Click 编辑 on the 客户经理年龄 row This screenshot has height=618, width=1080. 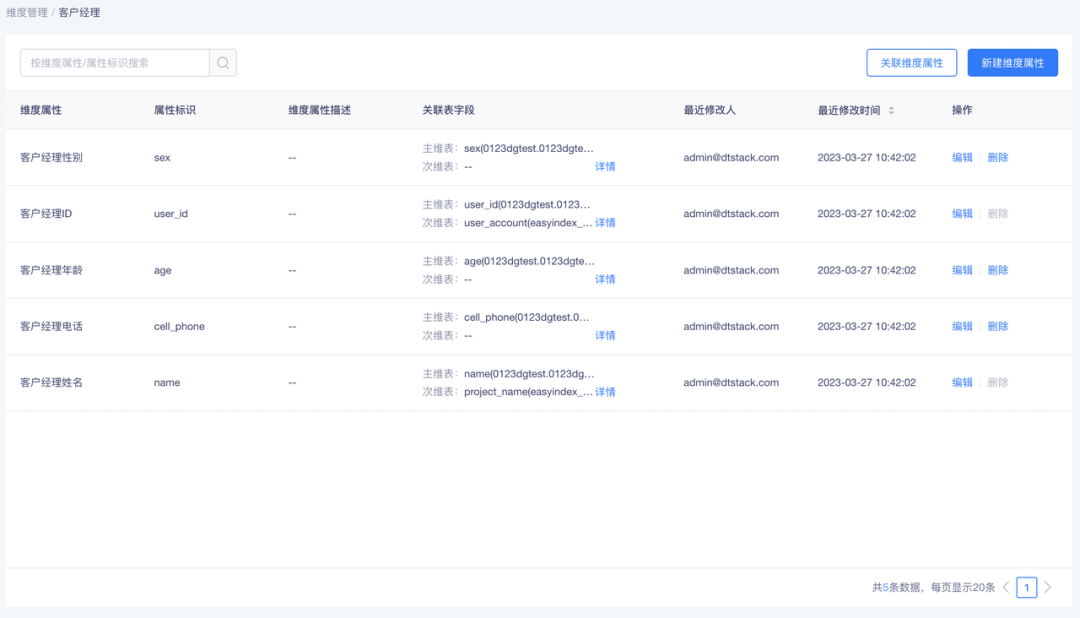961,270
